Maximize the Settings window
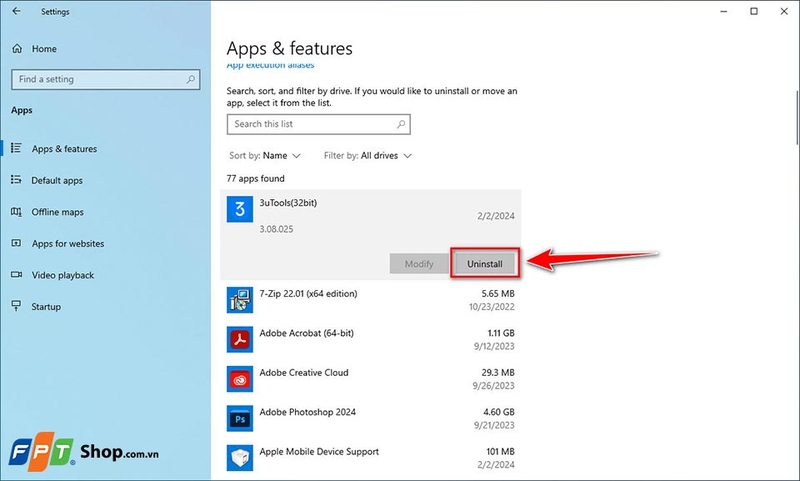 click(x=754, y=11)
